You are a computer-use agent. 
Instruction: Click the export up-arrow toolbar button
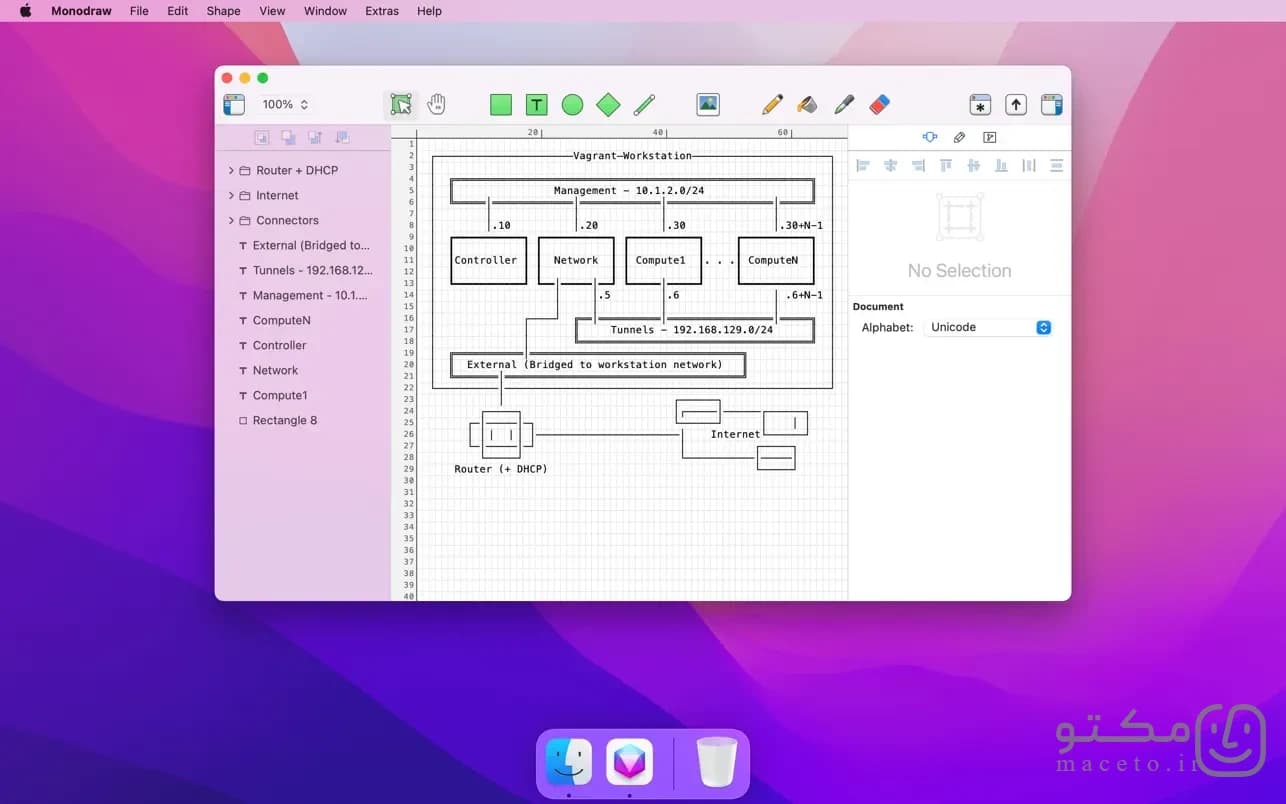coord(1016,104)
